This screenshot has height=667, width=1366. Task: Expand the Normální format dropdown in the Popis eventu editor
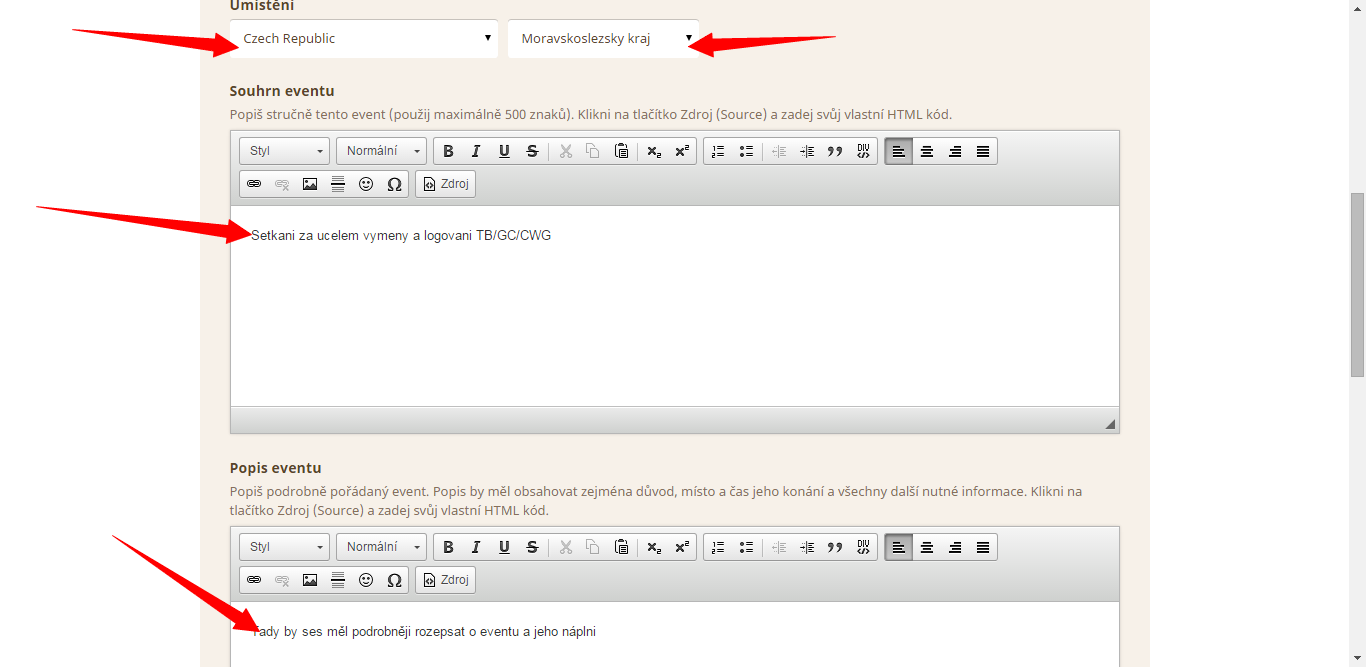coord(381,547)
